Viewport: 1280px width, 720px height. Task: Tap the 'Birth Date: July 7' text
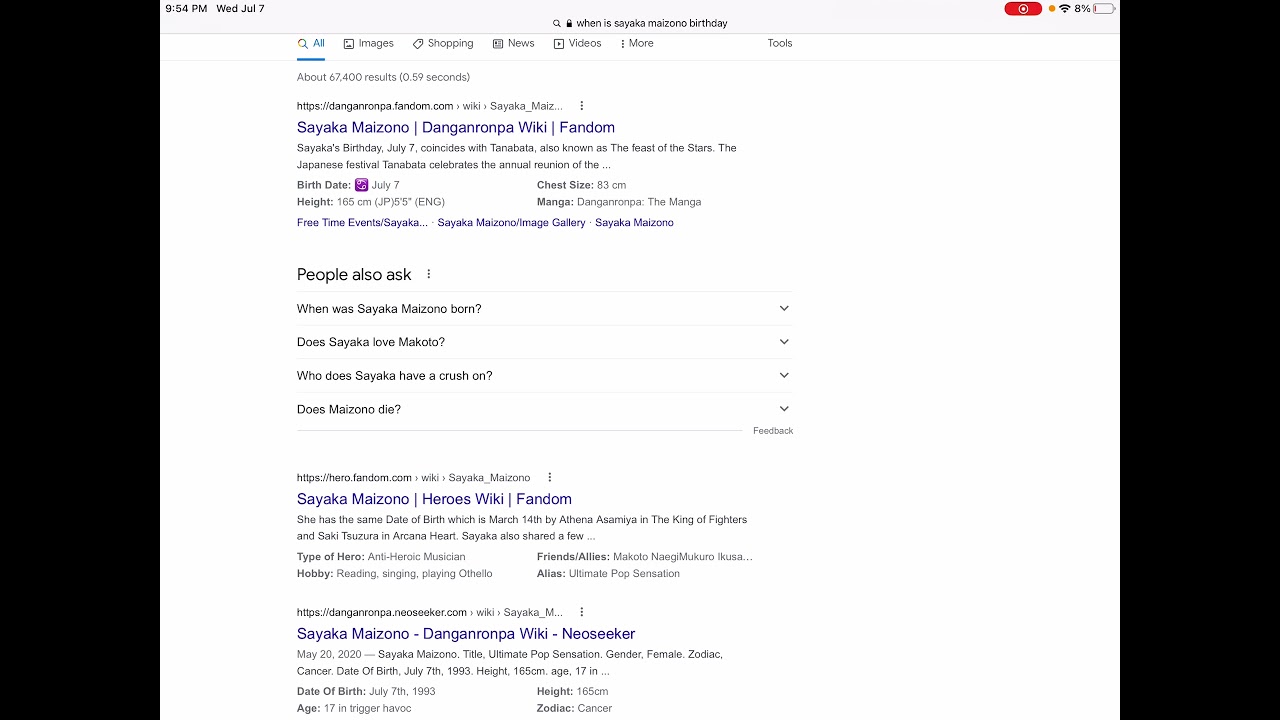[x=348, y=185]
